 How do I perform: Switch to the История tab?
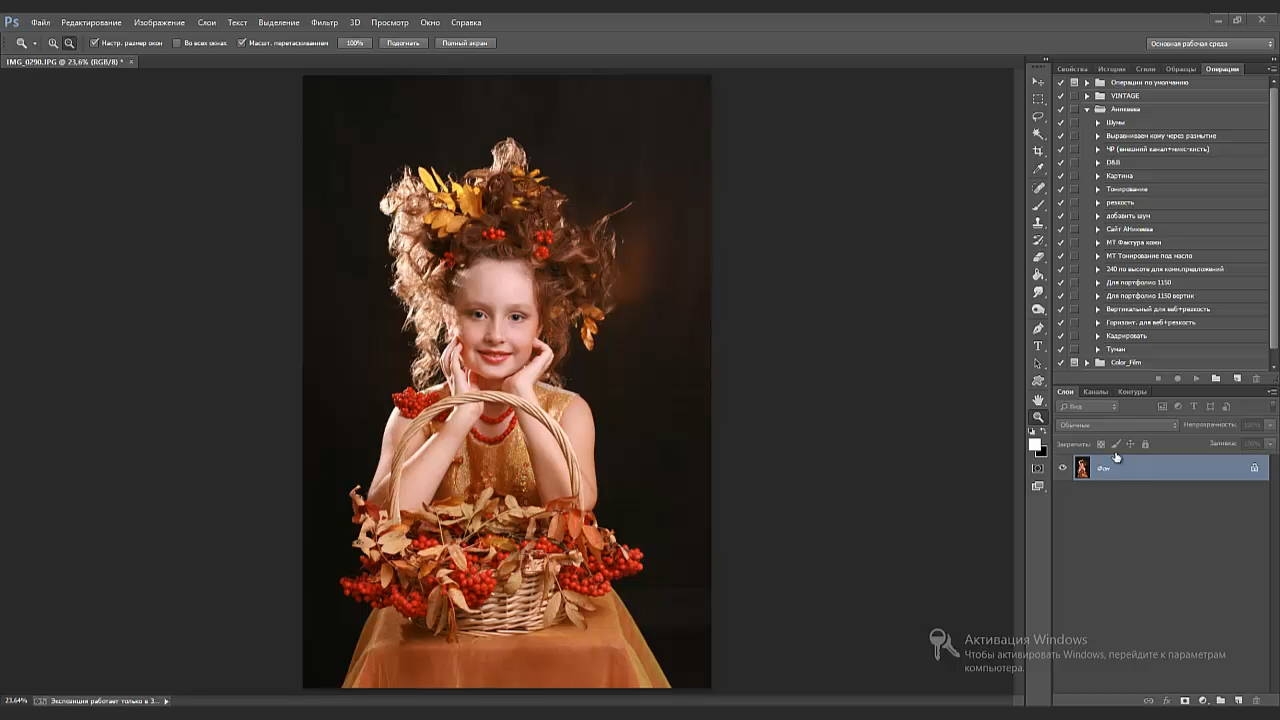[1111, 69]
